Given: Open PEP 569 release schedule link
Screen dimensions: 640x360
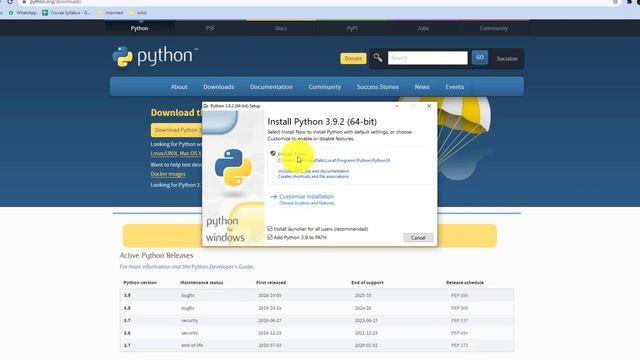Looking at the screenshot, I should click(x=459, y=308).
